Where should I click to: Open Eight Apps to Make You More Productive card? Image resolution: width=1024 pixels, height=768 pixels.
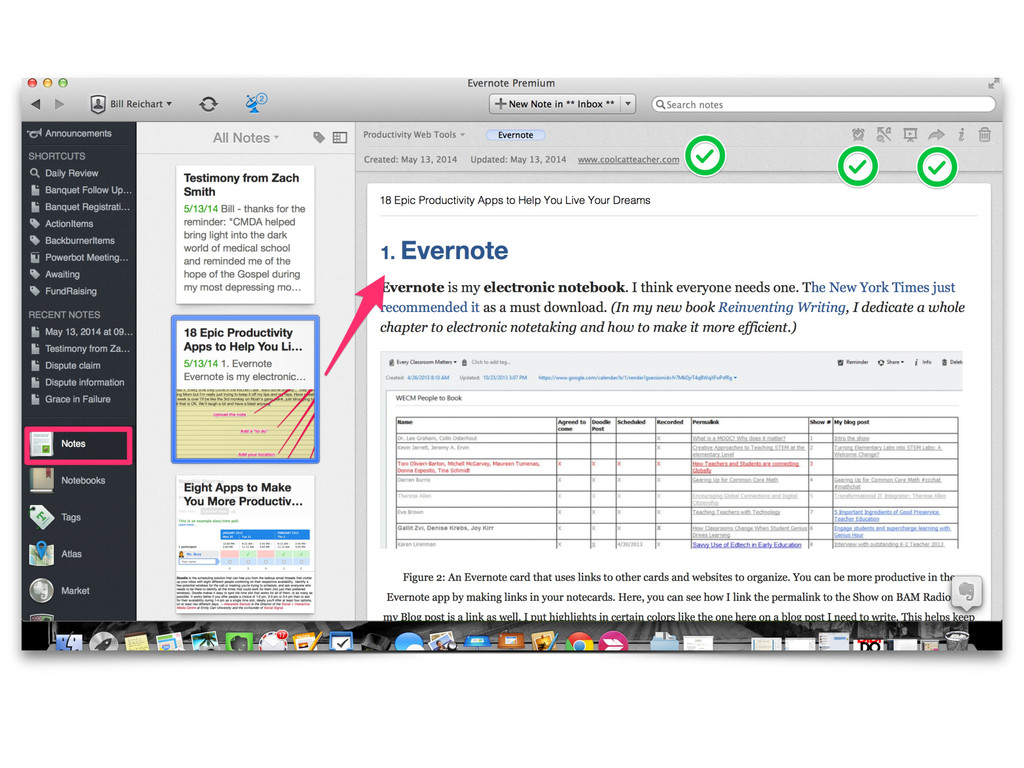coord(245,545)
